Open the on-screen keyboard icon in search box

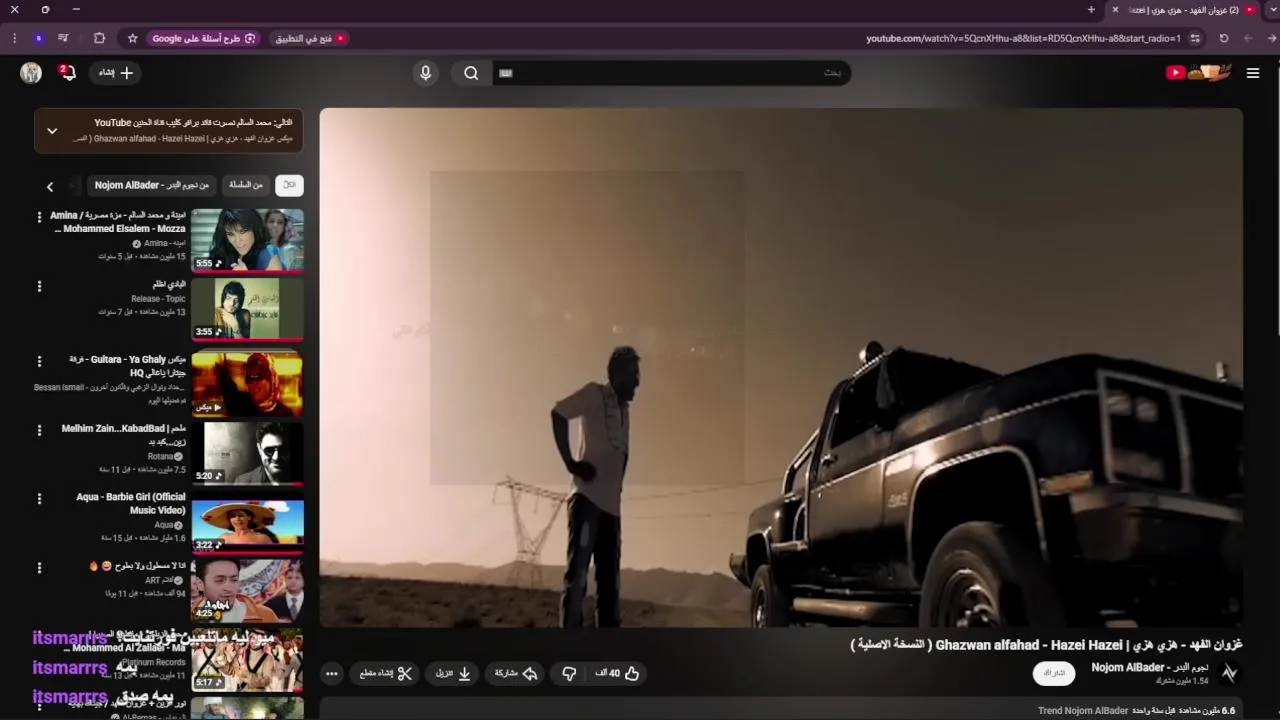[x=506, y=73]
